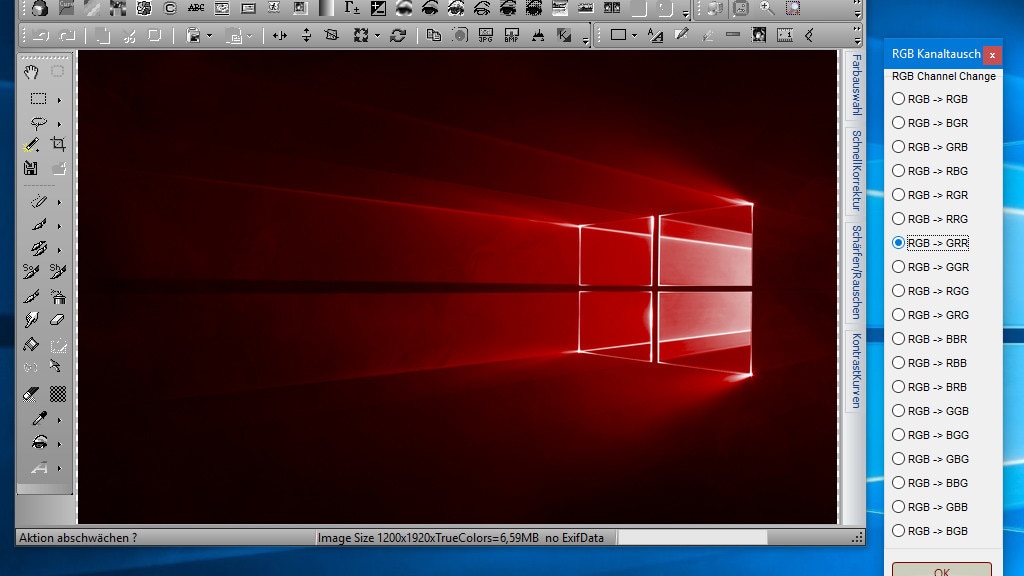This screenshot has height=576, width=1024.
Task: Open overflow chevron of the JPG/BMP toolbar
Action: 585,40
